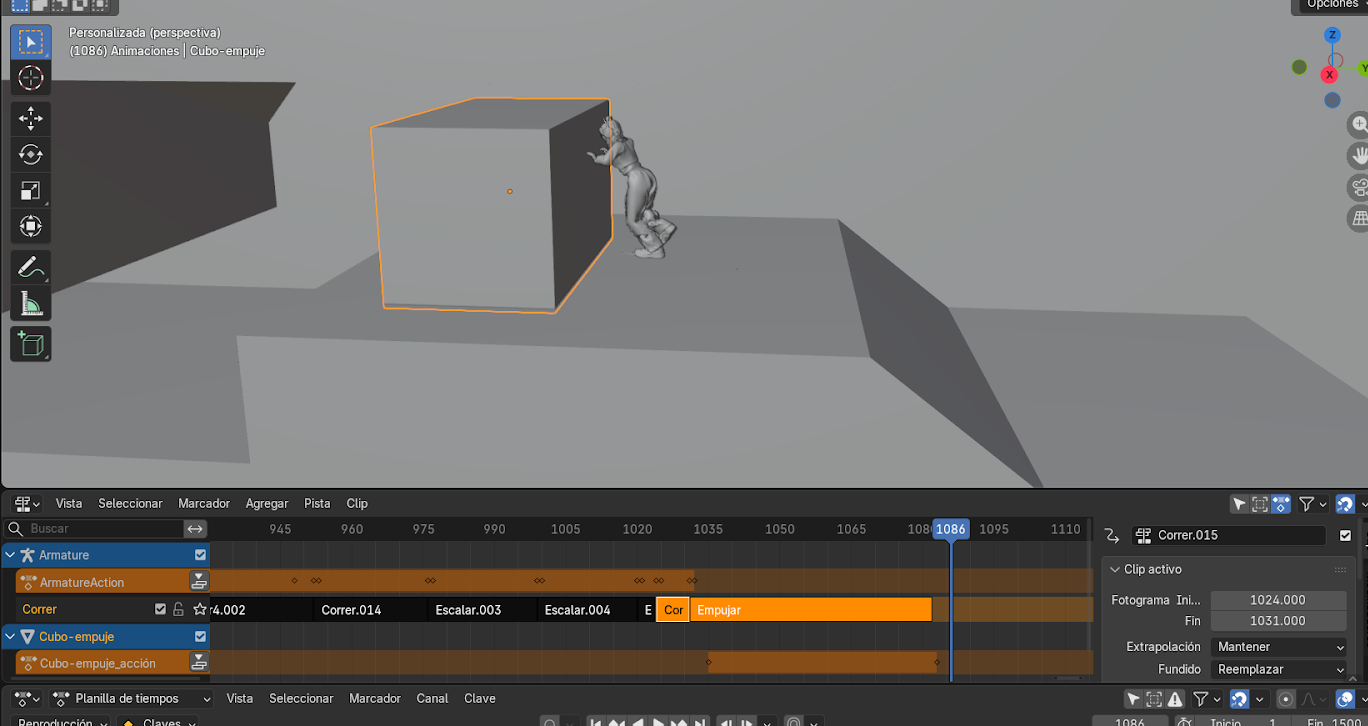Viewport: 1368px width, 726px height.
Task: Open the Agregar menu in NLA editor
Action: pyautogui.click(x=266, y=503)
